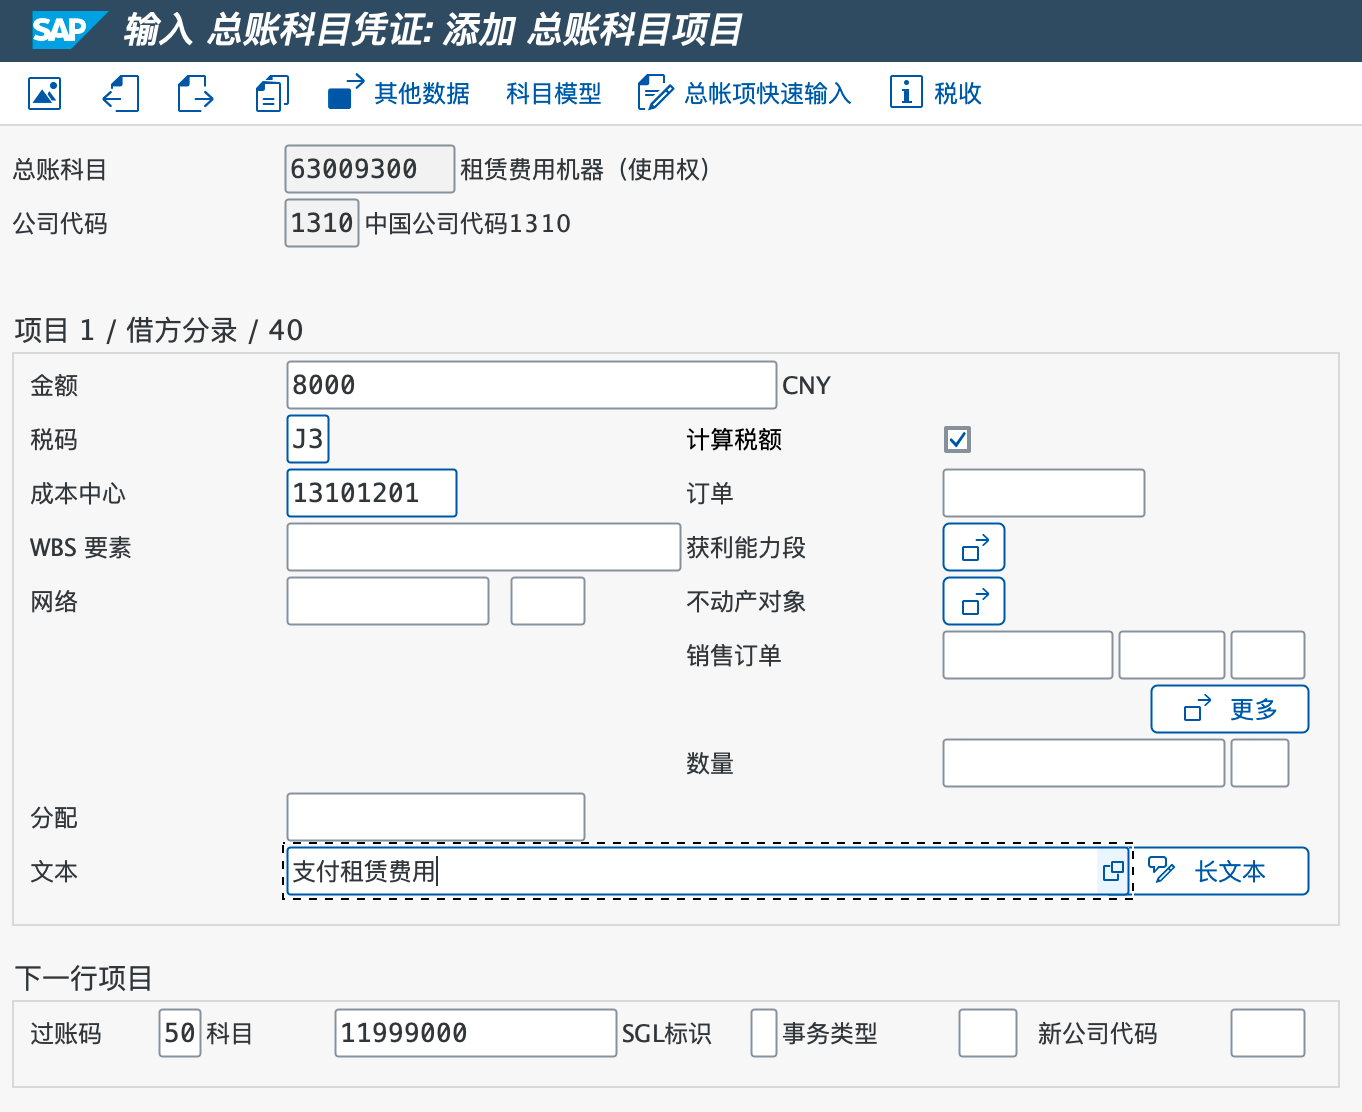Click the 订单 order input field
This screenshot has width=1362, height=1112.
(1043, 493)
